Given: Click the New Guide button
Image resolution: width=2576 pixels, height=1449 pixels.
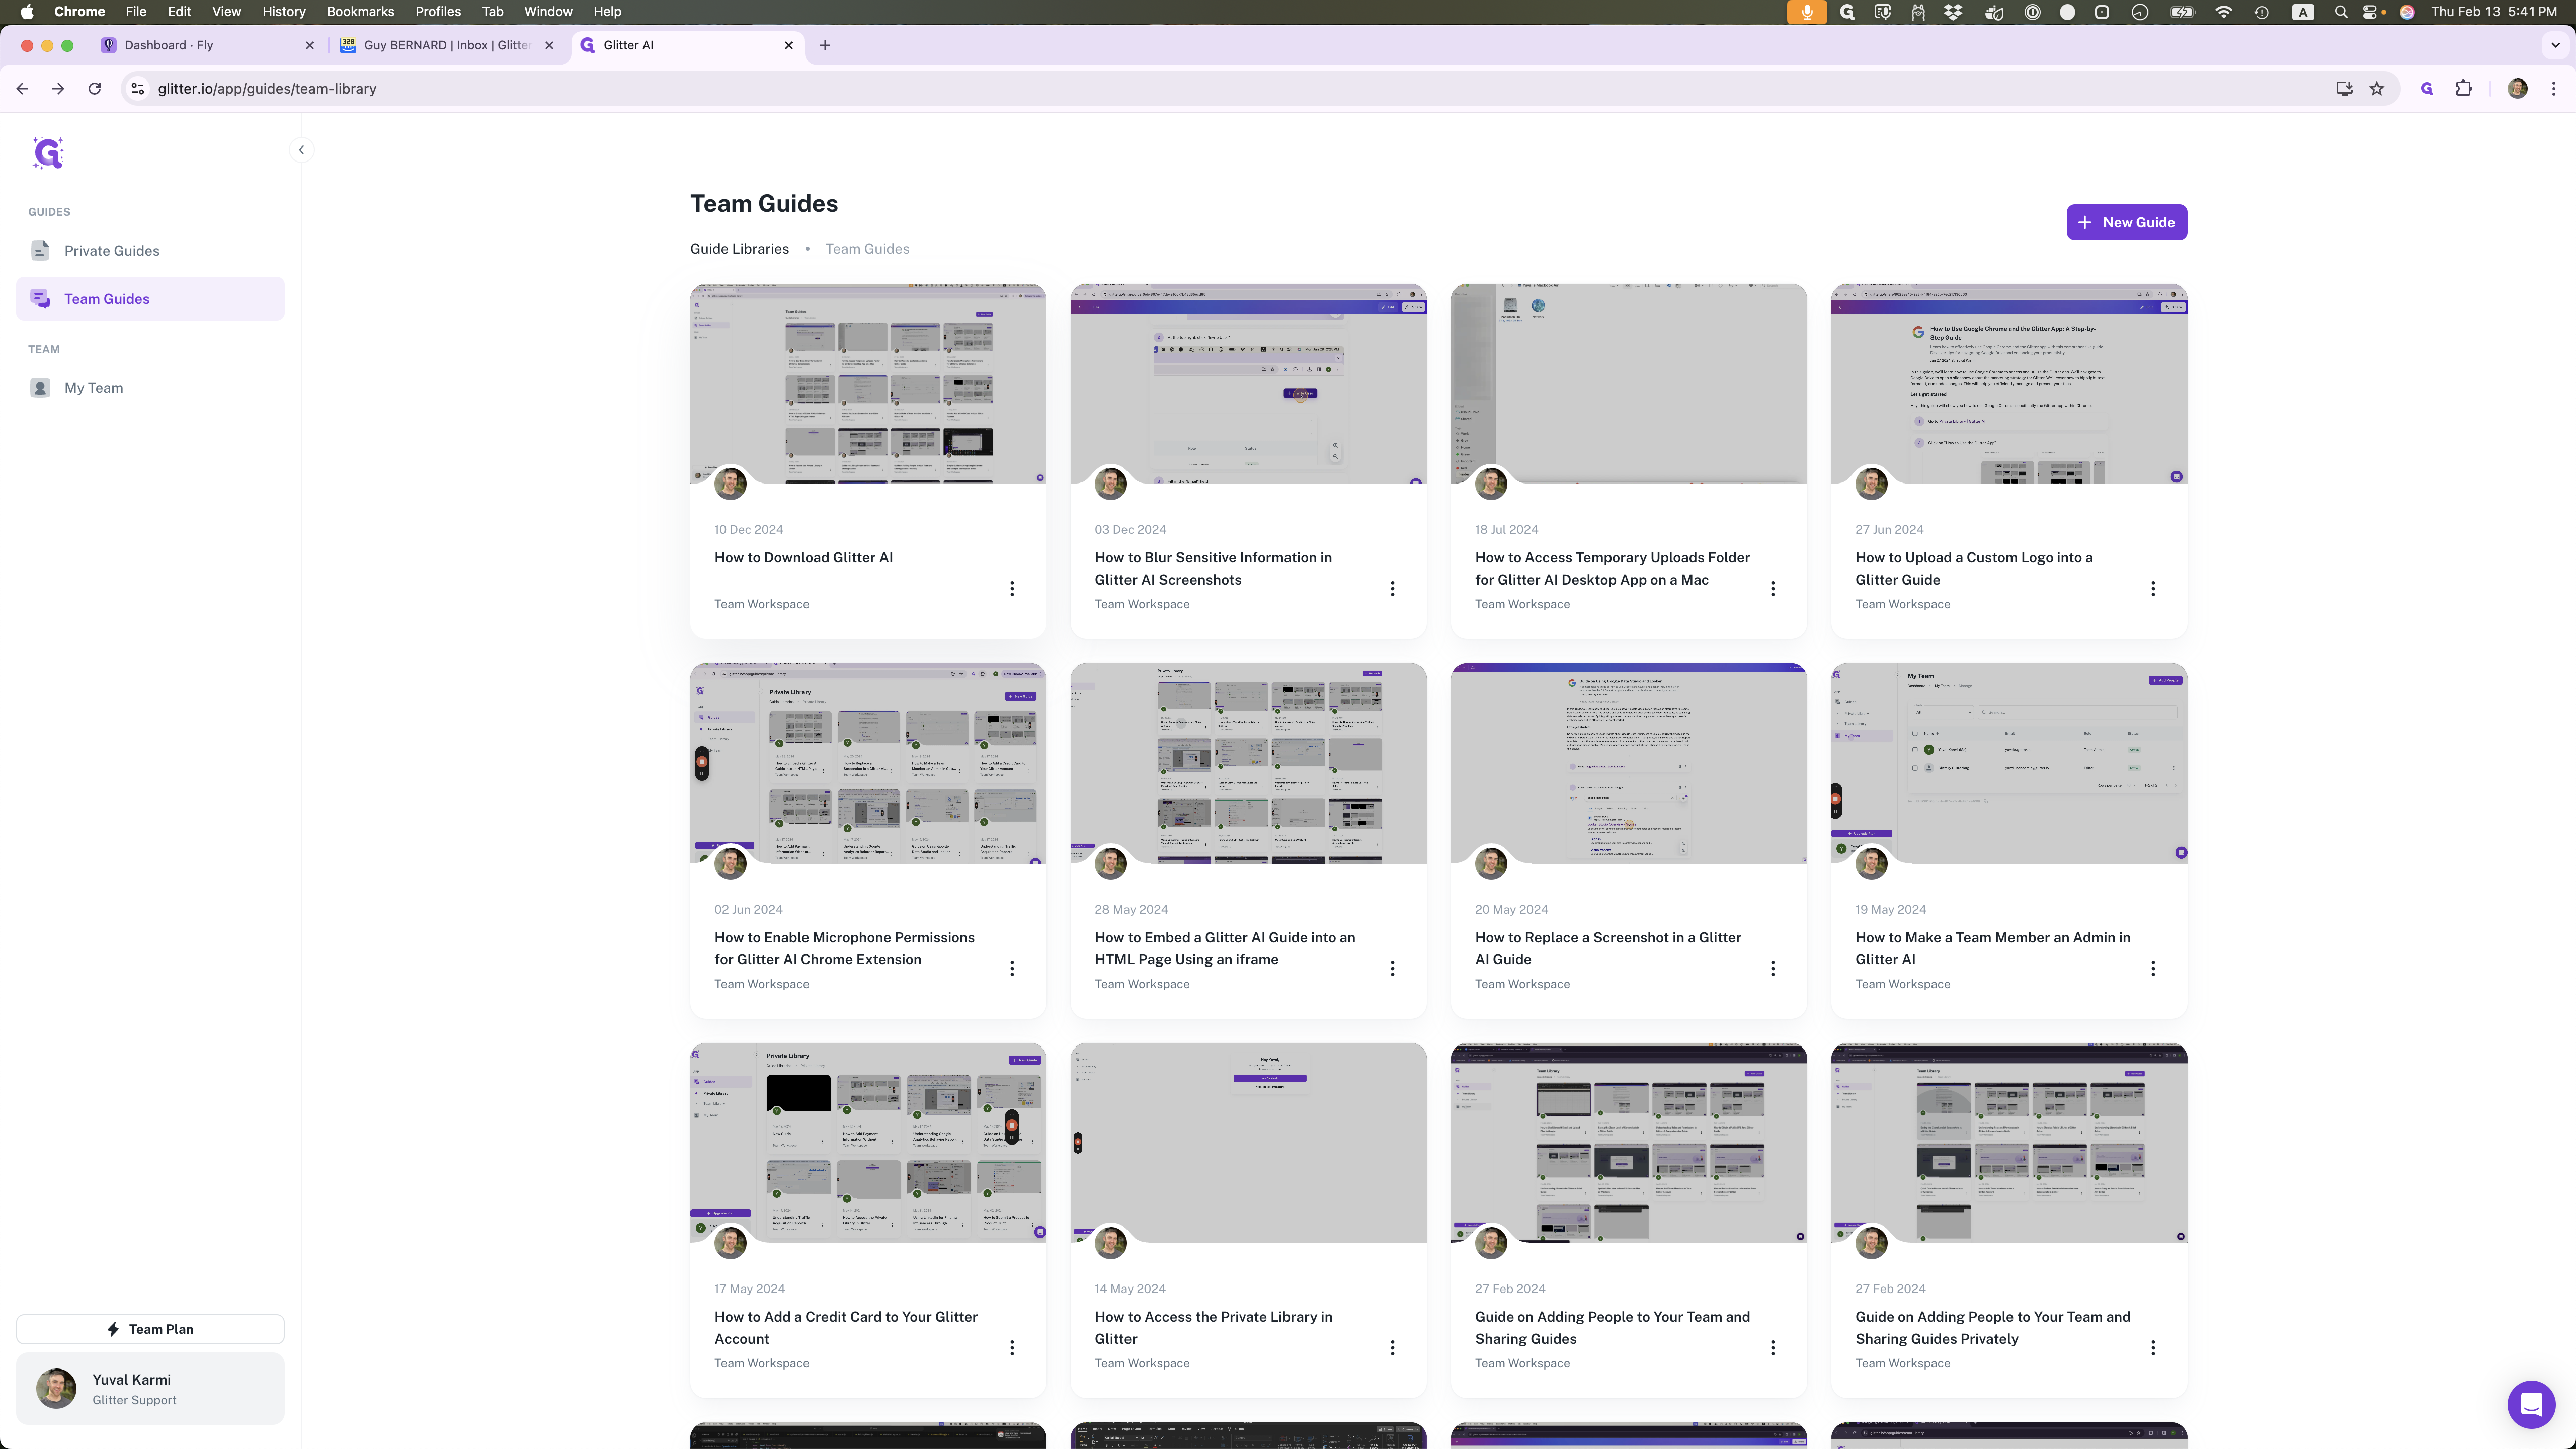Looking at the screenshot, I should [x=2126, y=222].
